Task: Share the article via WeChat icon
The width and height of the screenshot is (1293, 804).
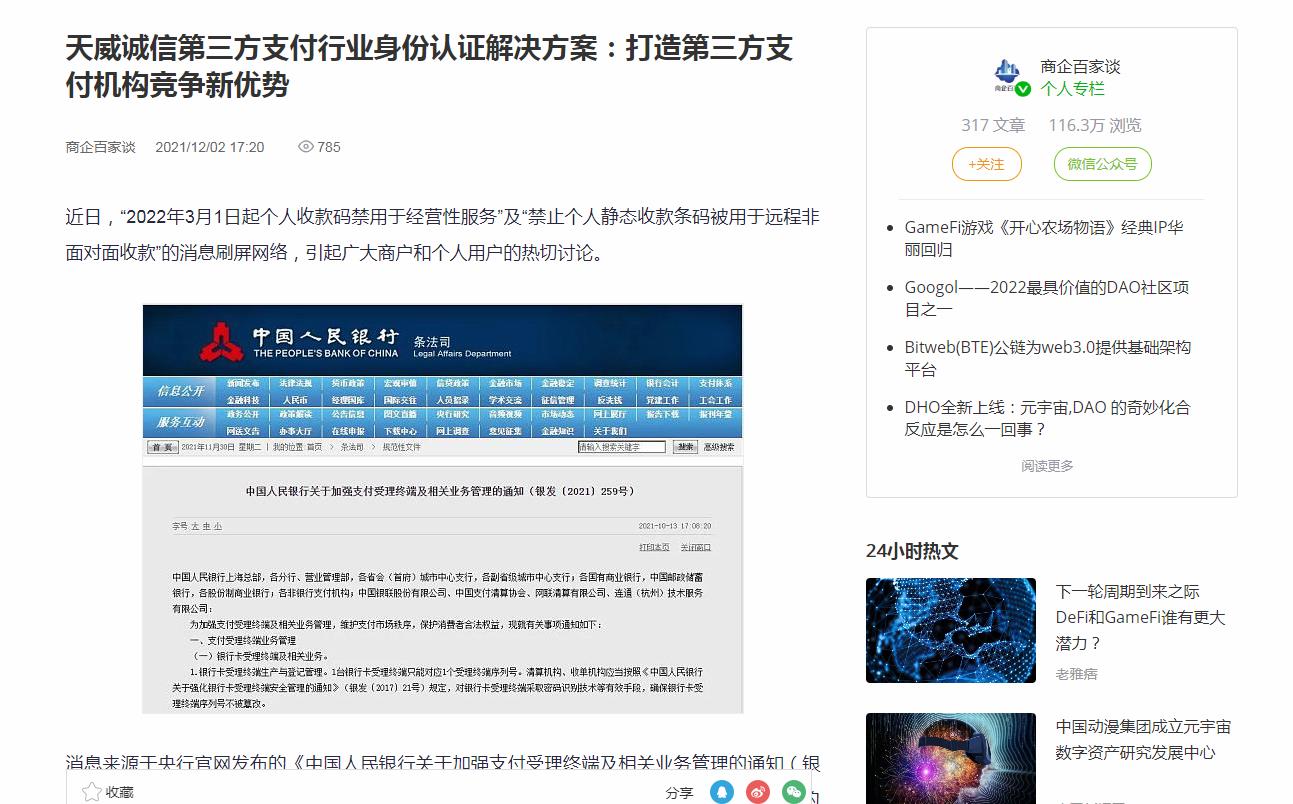Action: point(794,792)
